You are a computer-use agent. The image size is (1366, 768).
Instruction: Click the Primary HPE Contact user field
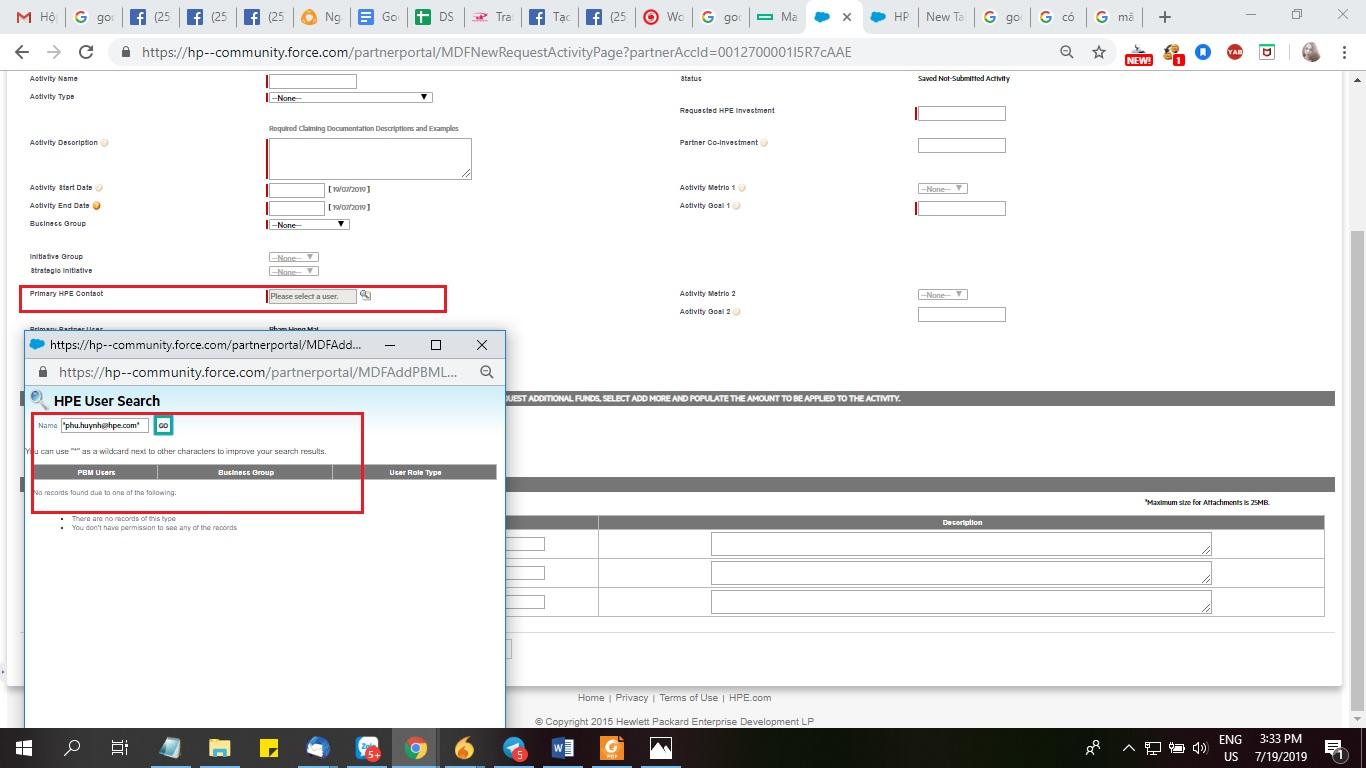click(312, 296)
